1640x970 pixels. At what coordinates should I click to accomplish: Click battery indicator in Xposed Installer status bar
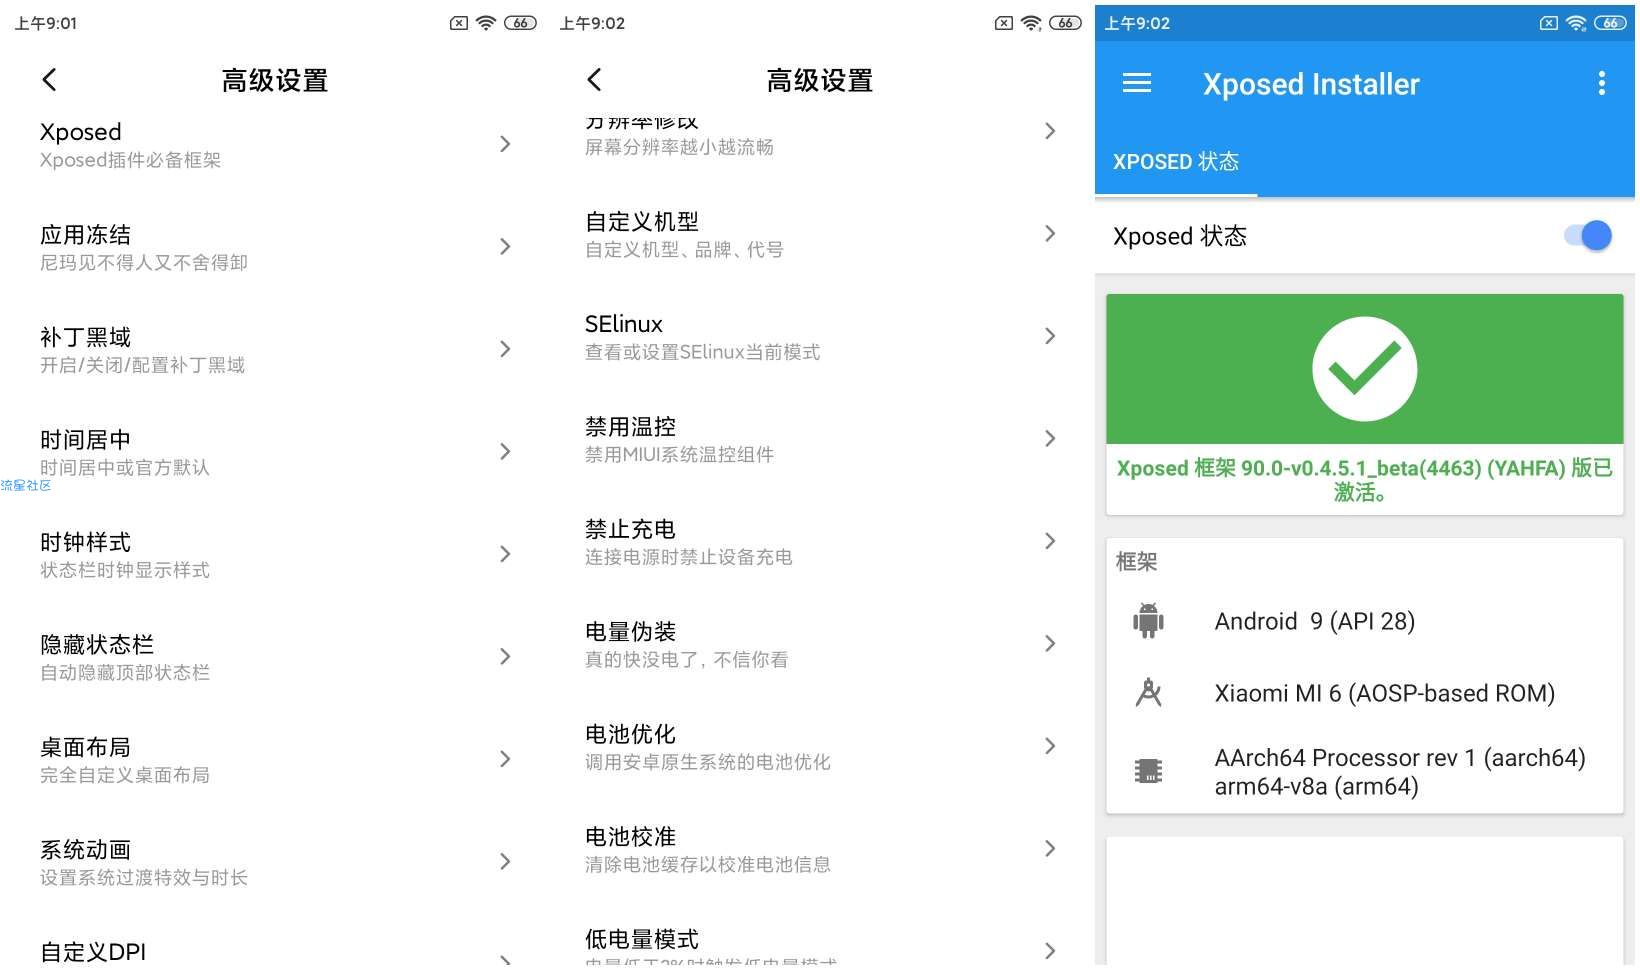click(x=1610, y=23)
